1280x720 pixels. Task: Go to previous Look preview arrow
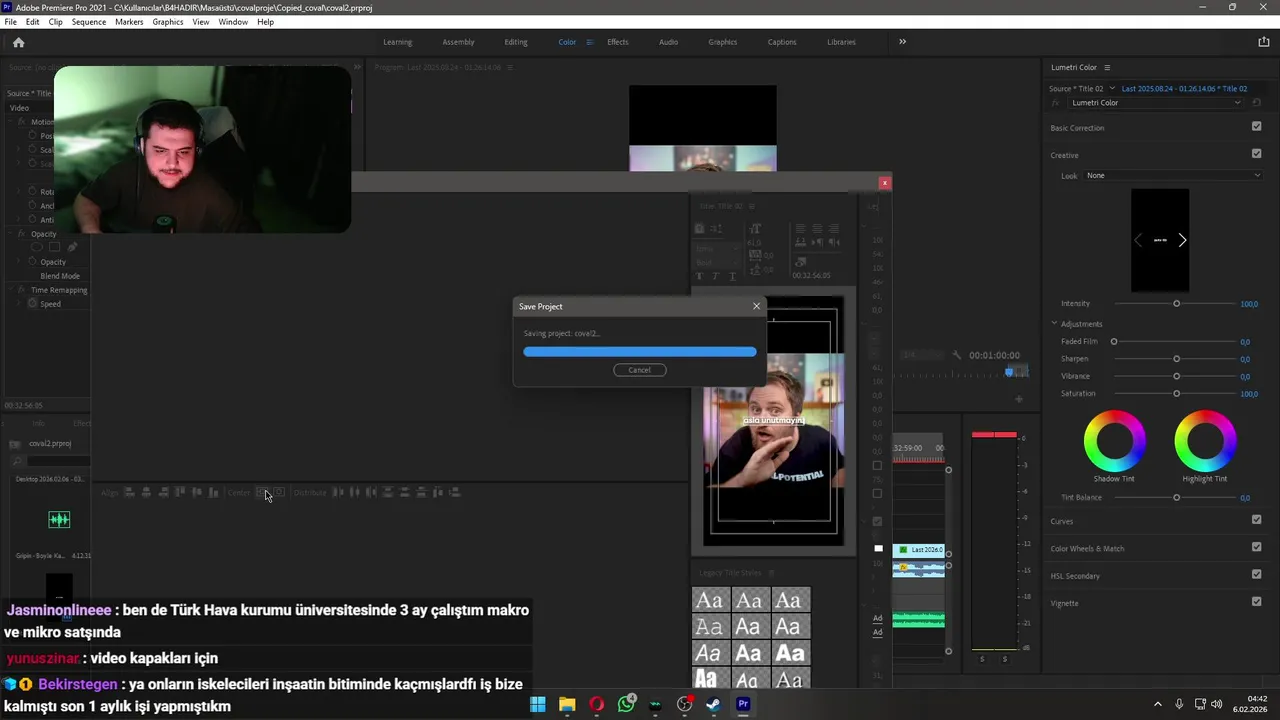tap(1138, 240)
